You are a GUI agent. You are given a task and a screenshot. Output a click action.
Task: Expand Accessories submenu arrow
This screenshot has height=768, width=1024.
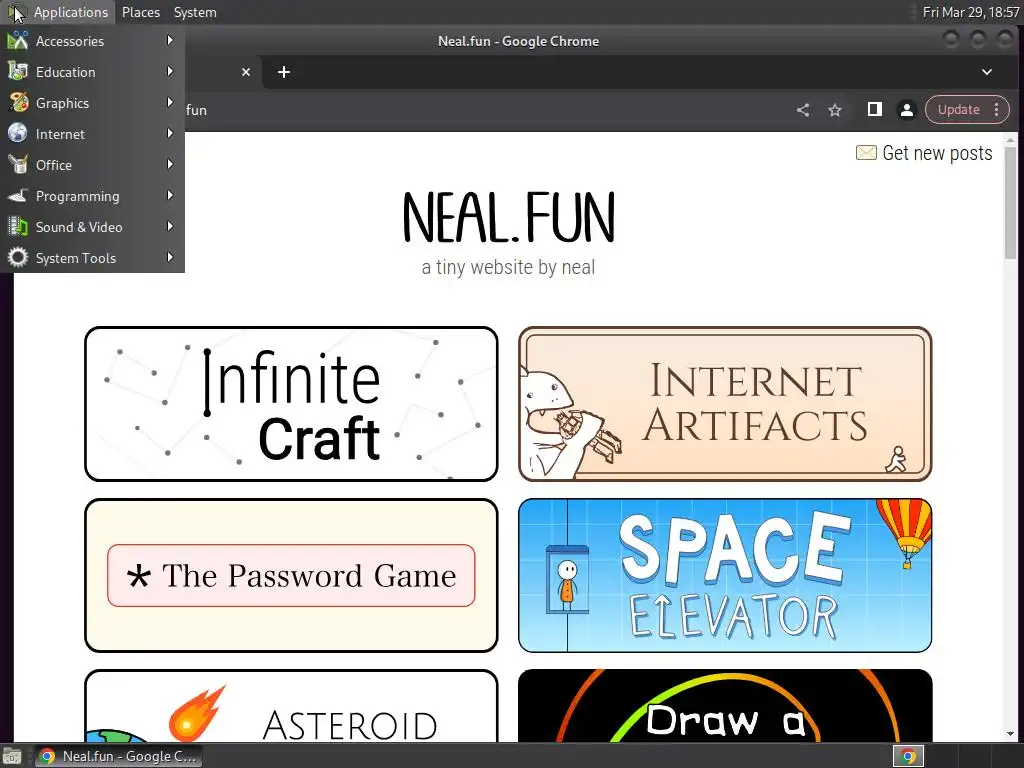(x=170, y=40)
